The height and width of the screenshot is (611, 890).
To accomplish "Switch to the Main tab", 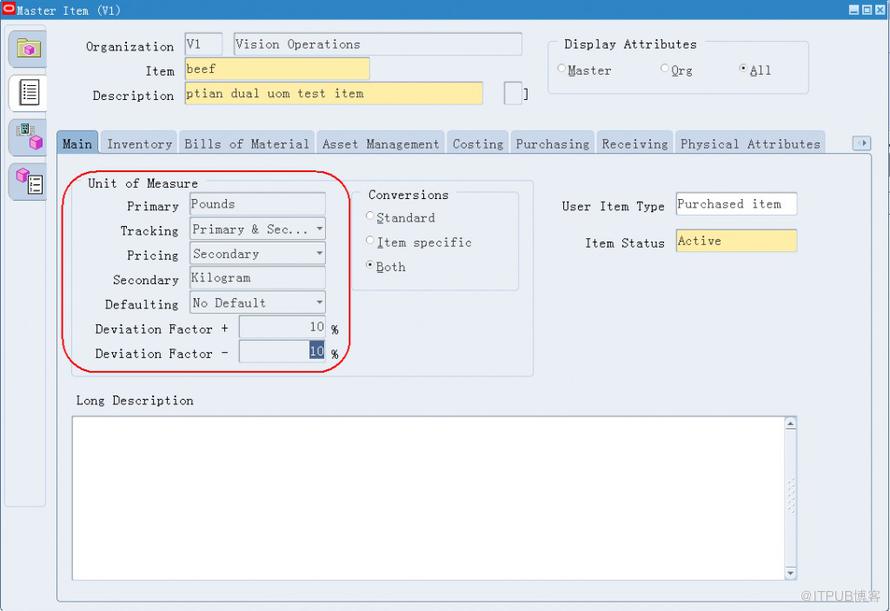I will [x=77, y=144].
